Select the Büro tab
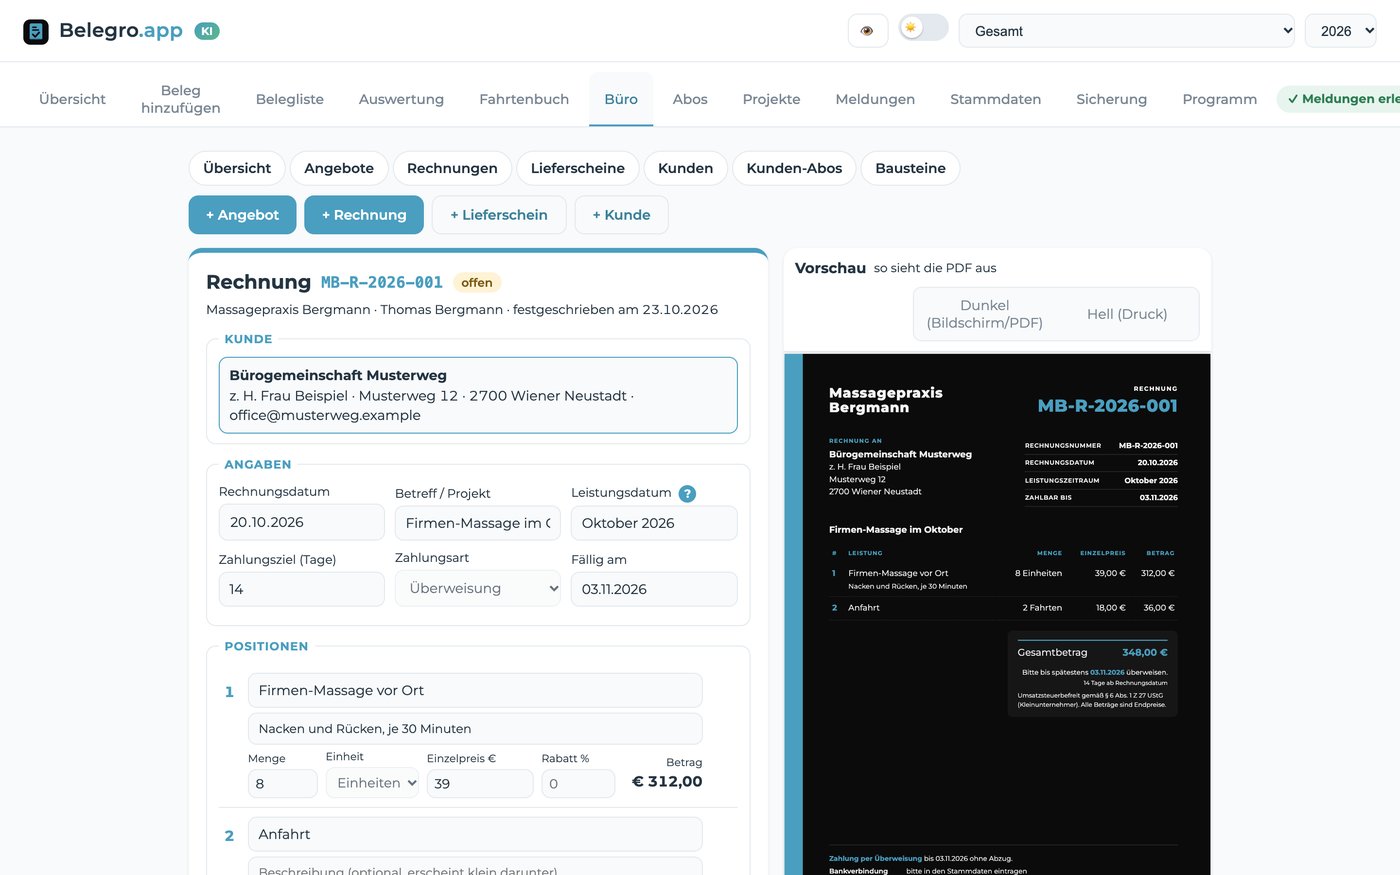 point(621,99)
